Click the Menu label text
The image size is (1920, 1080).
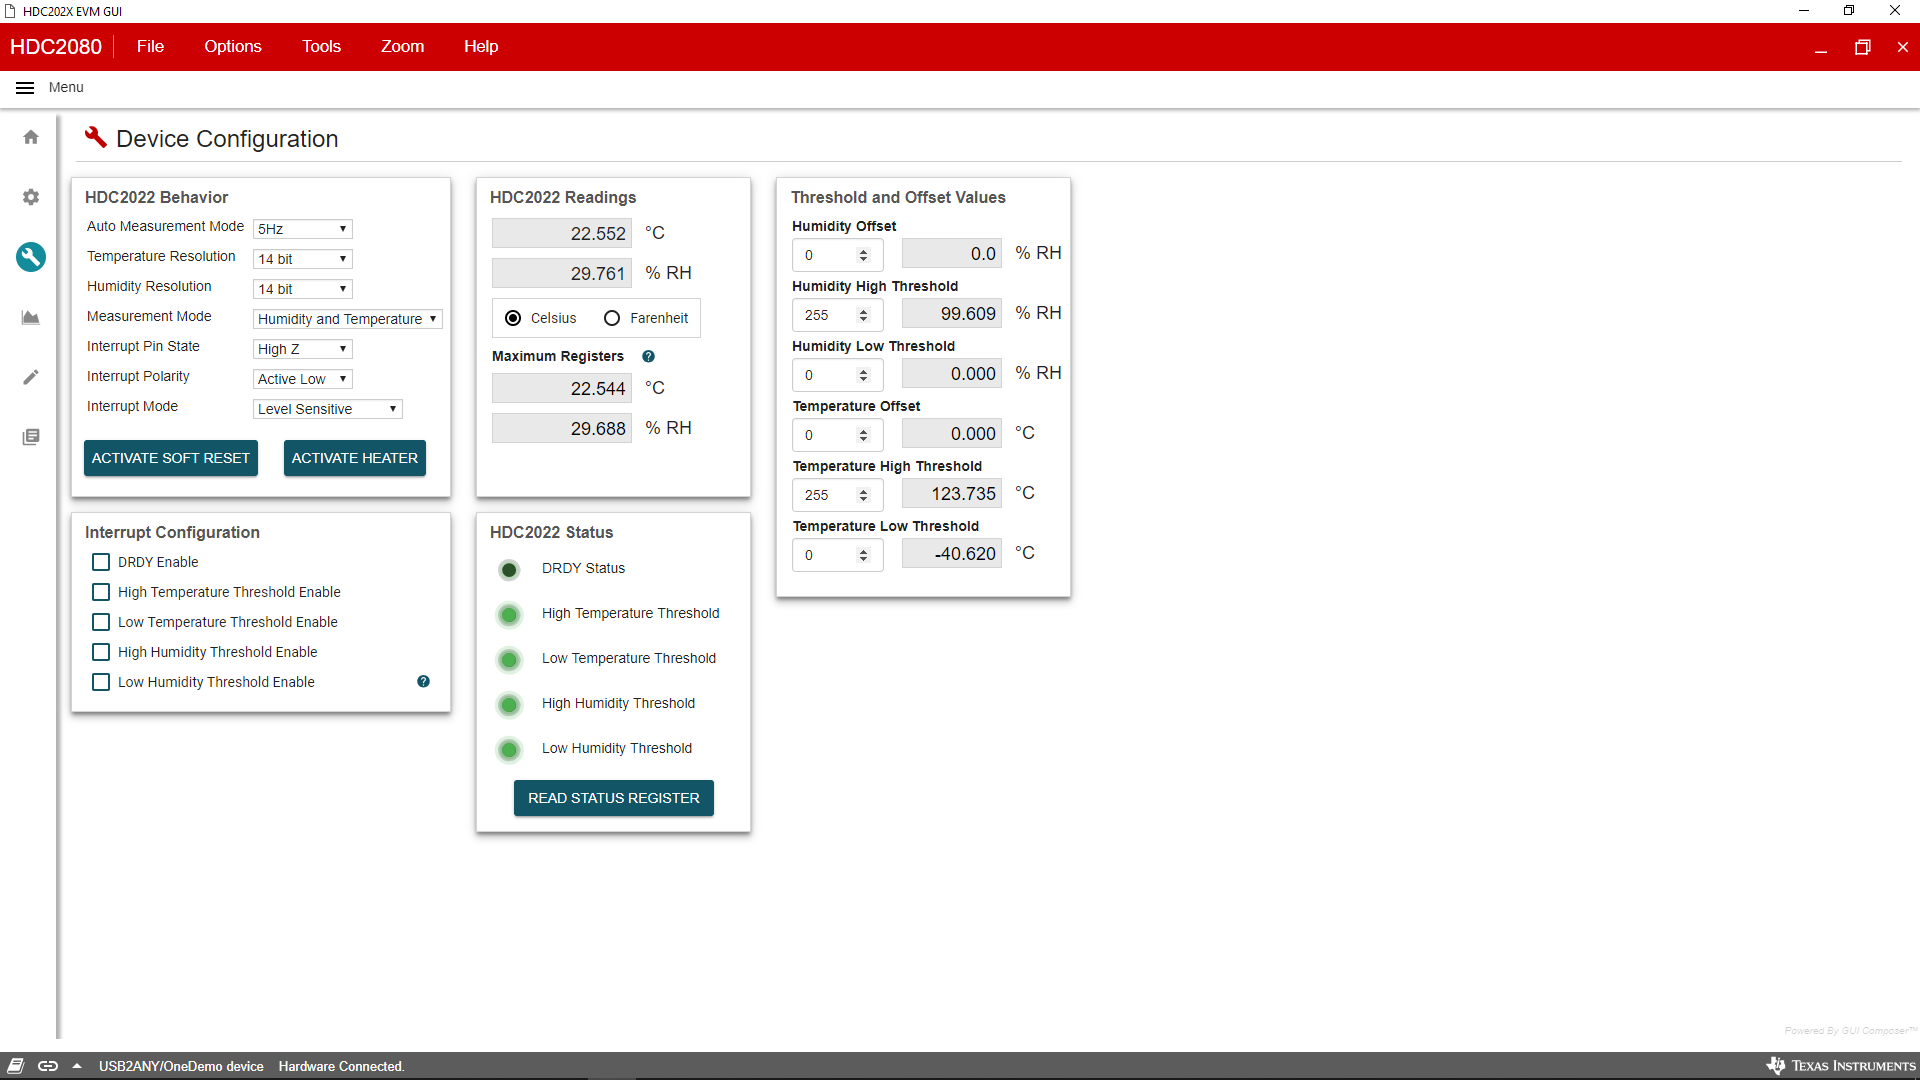click(66, 88)
